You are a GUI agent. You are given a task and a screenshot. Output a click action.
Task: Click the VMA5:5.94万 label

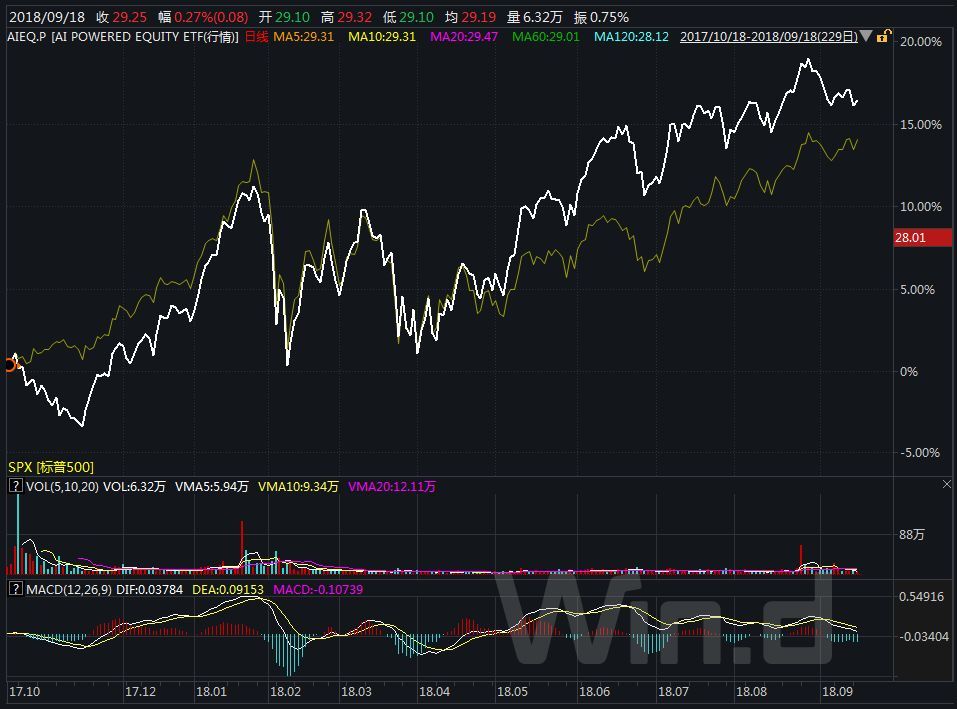[x=211, y=486]
